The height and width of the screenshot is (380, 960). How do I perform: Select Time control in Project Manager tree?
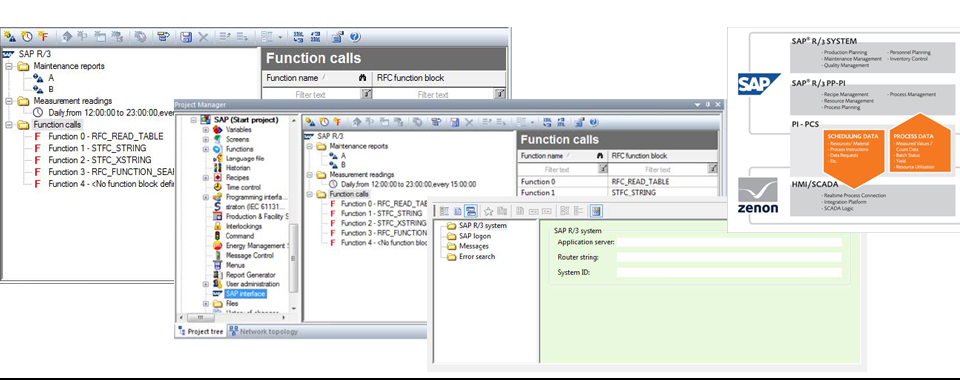(x=243, y=187)
